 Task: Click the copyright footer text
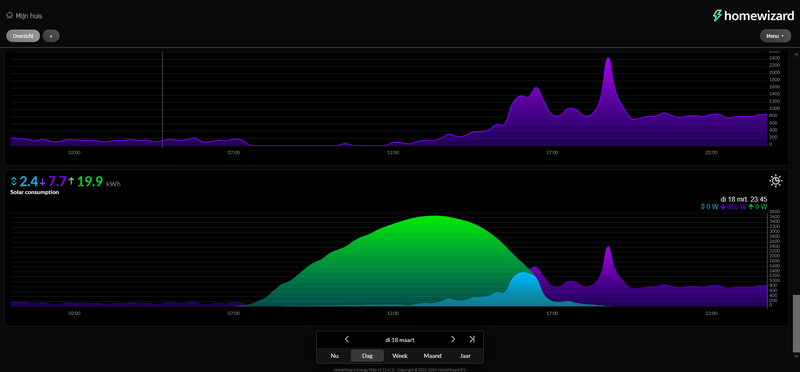(x=400, y=369)
